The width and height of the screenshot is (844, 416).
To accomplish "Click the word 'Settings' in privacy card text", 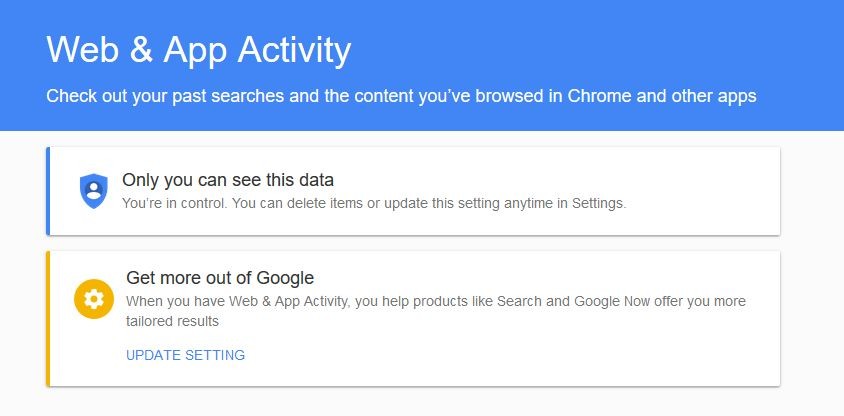I will 599,204.
